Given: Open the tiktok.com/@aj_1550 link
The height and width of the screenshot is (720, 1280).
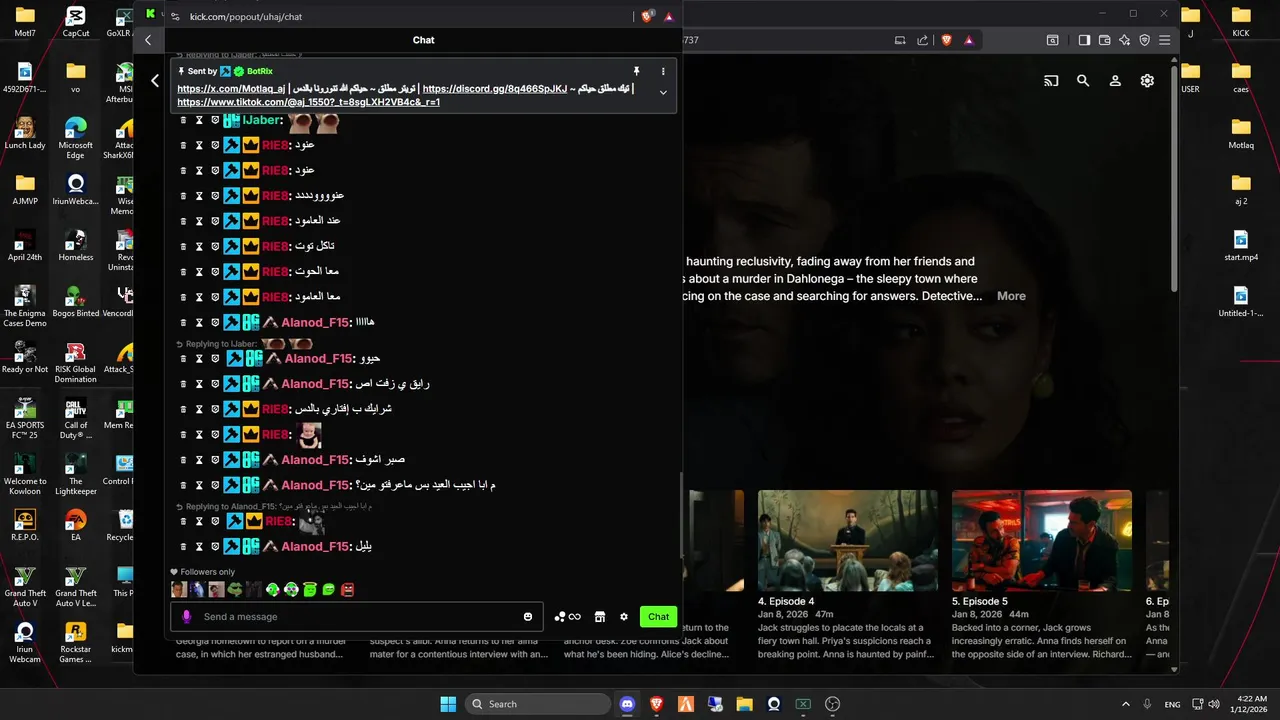Looking at the screenshot, I should click(x=309, y=102).
